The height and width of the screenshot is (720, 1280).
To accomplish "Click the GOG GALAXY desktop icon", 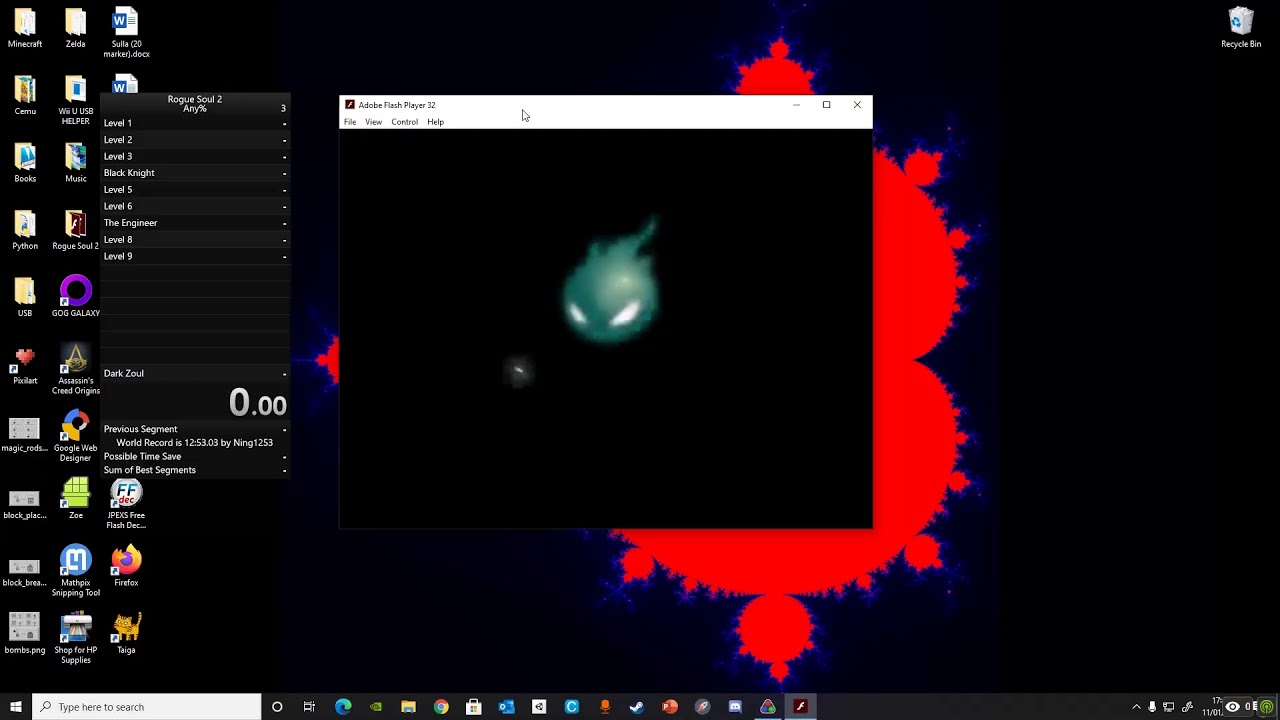I will pos(75,297).
